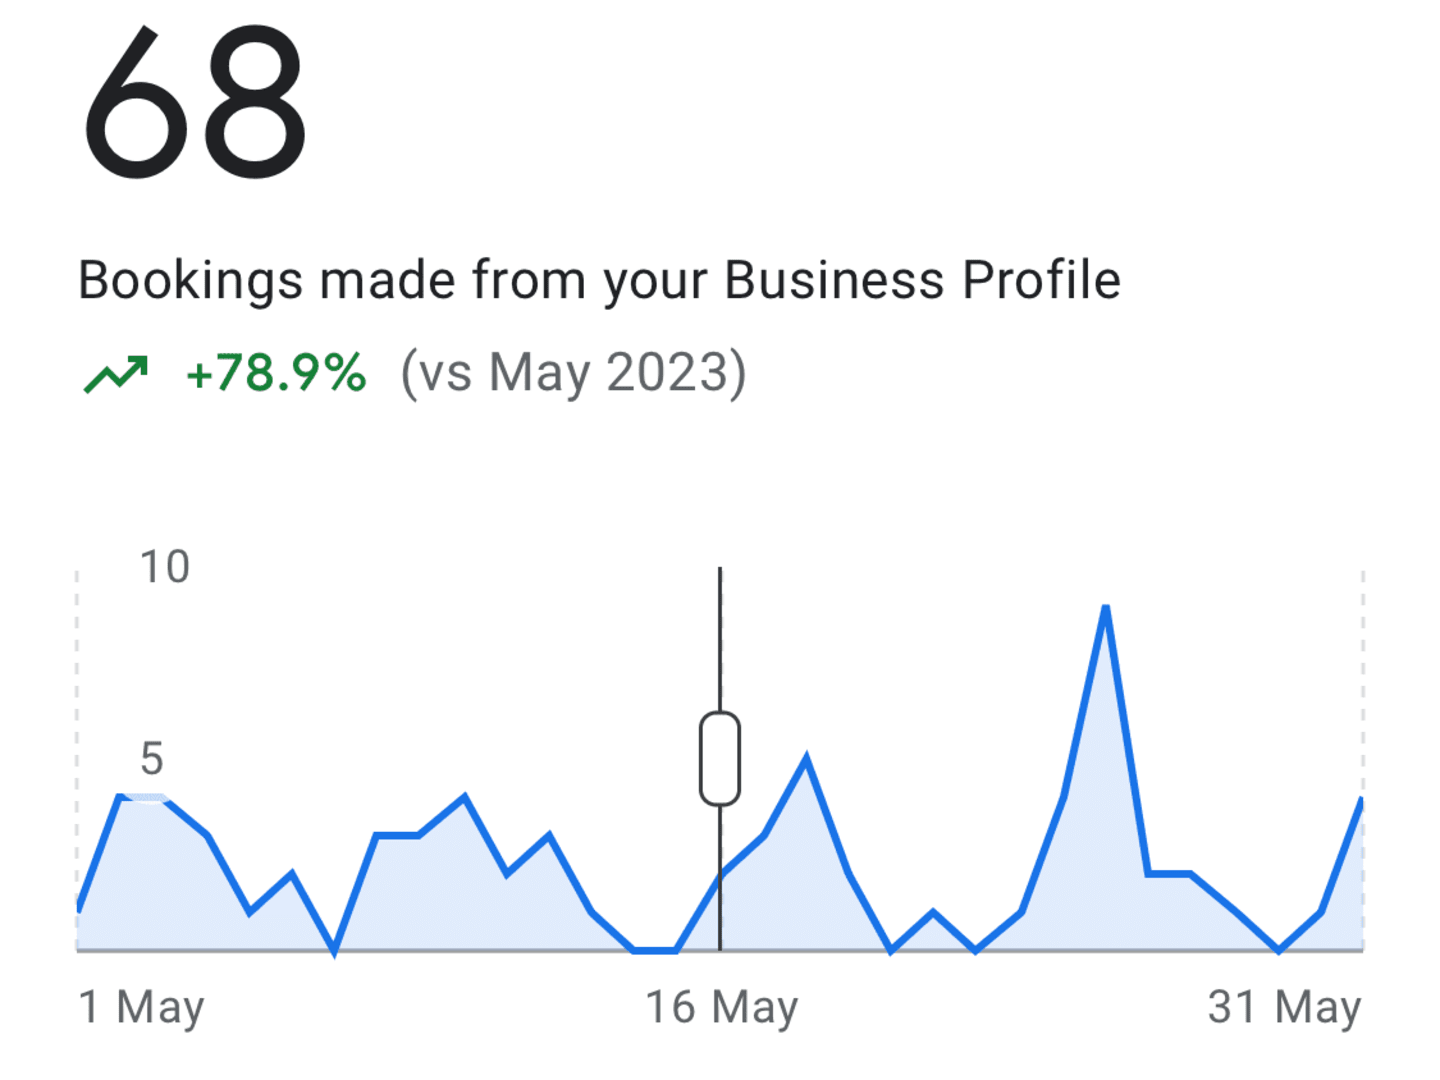Click the +78.9% change figure

coord(277,373)
